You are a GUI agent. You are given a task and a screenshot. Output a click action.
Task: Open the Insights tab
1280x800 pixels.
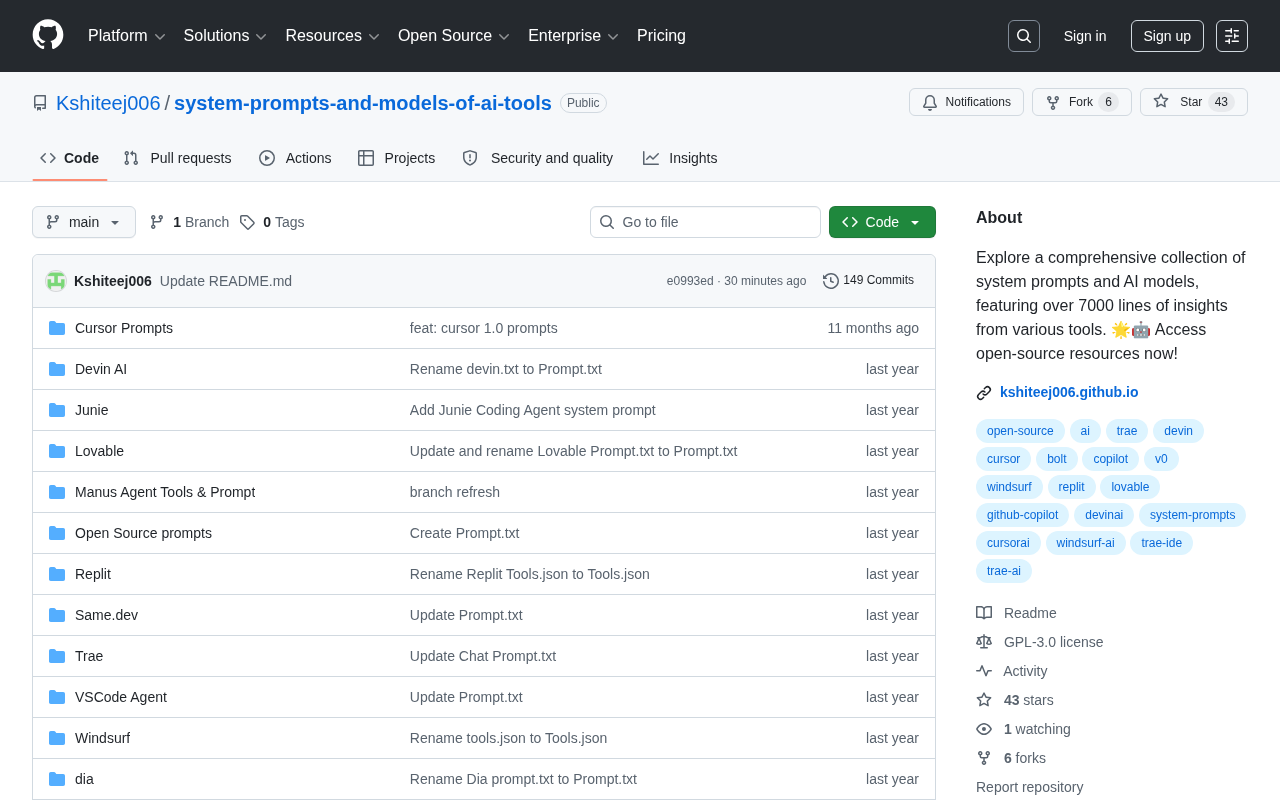tap(680, 158)
